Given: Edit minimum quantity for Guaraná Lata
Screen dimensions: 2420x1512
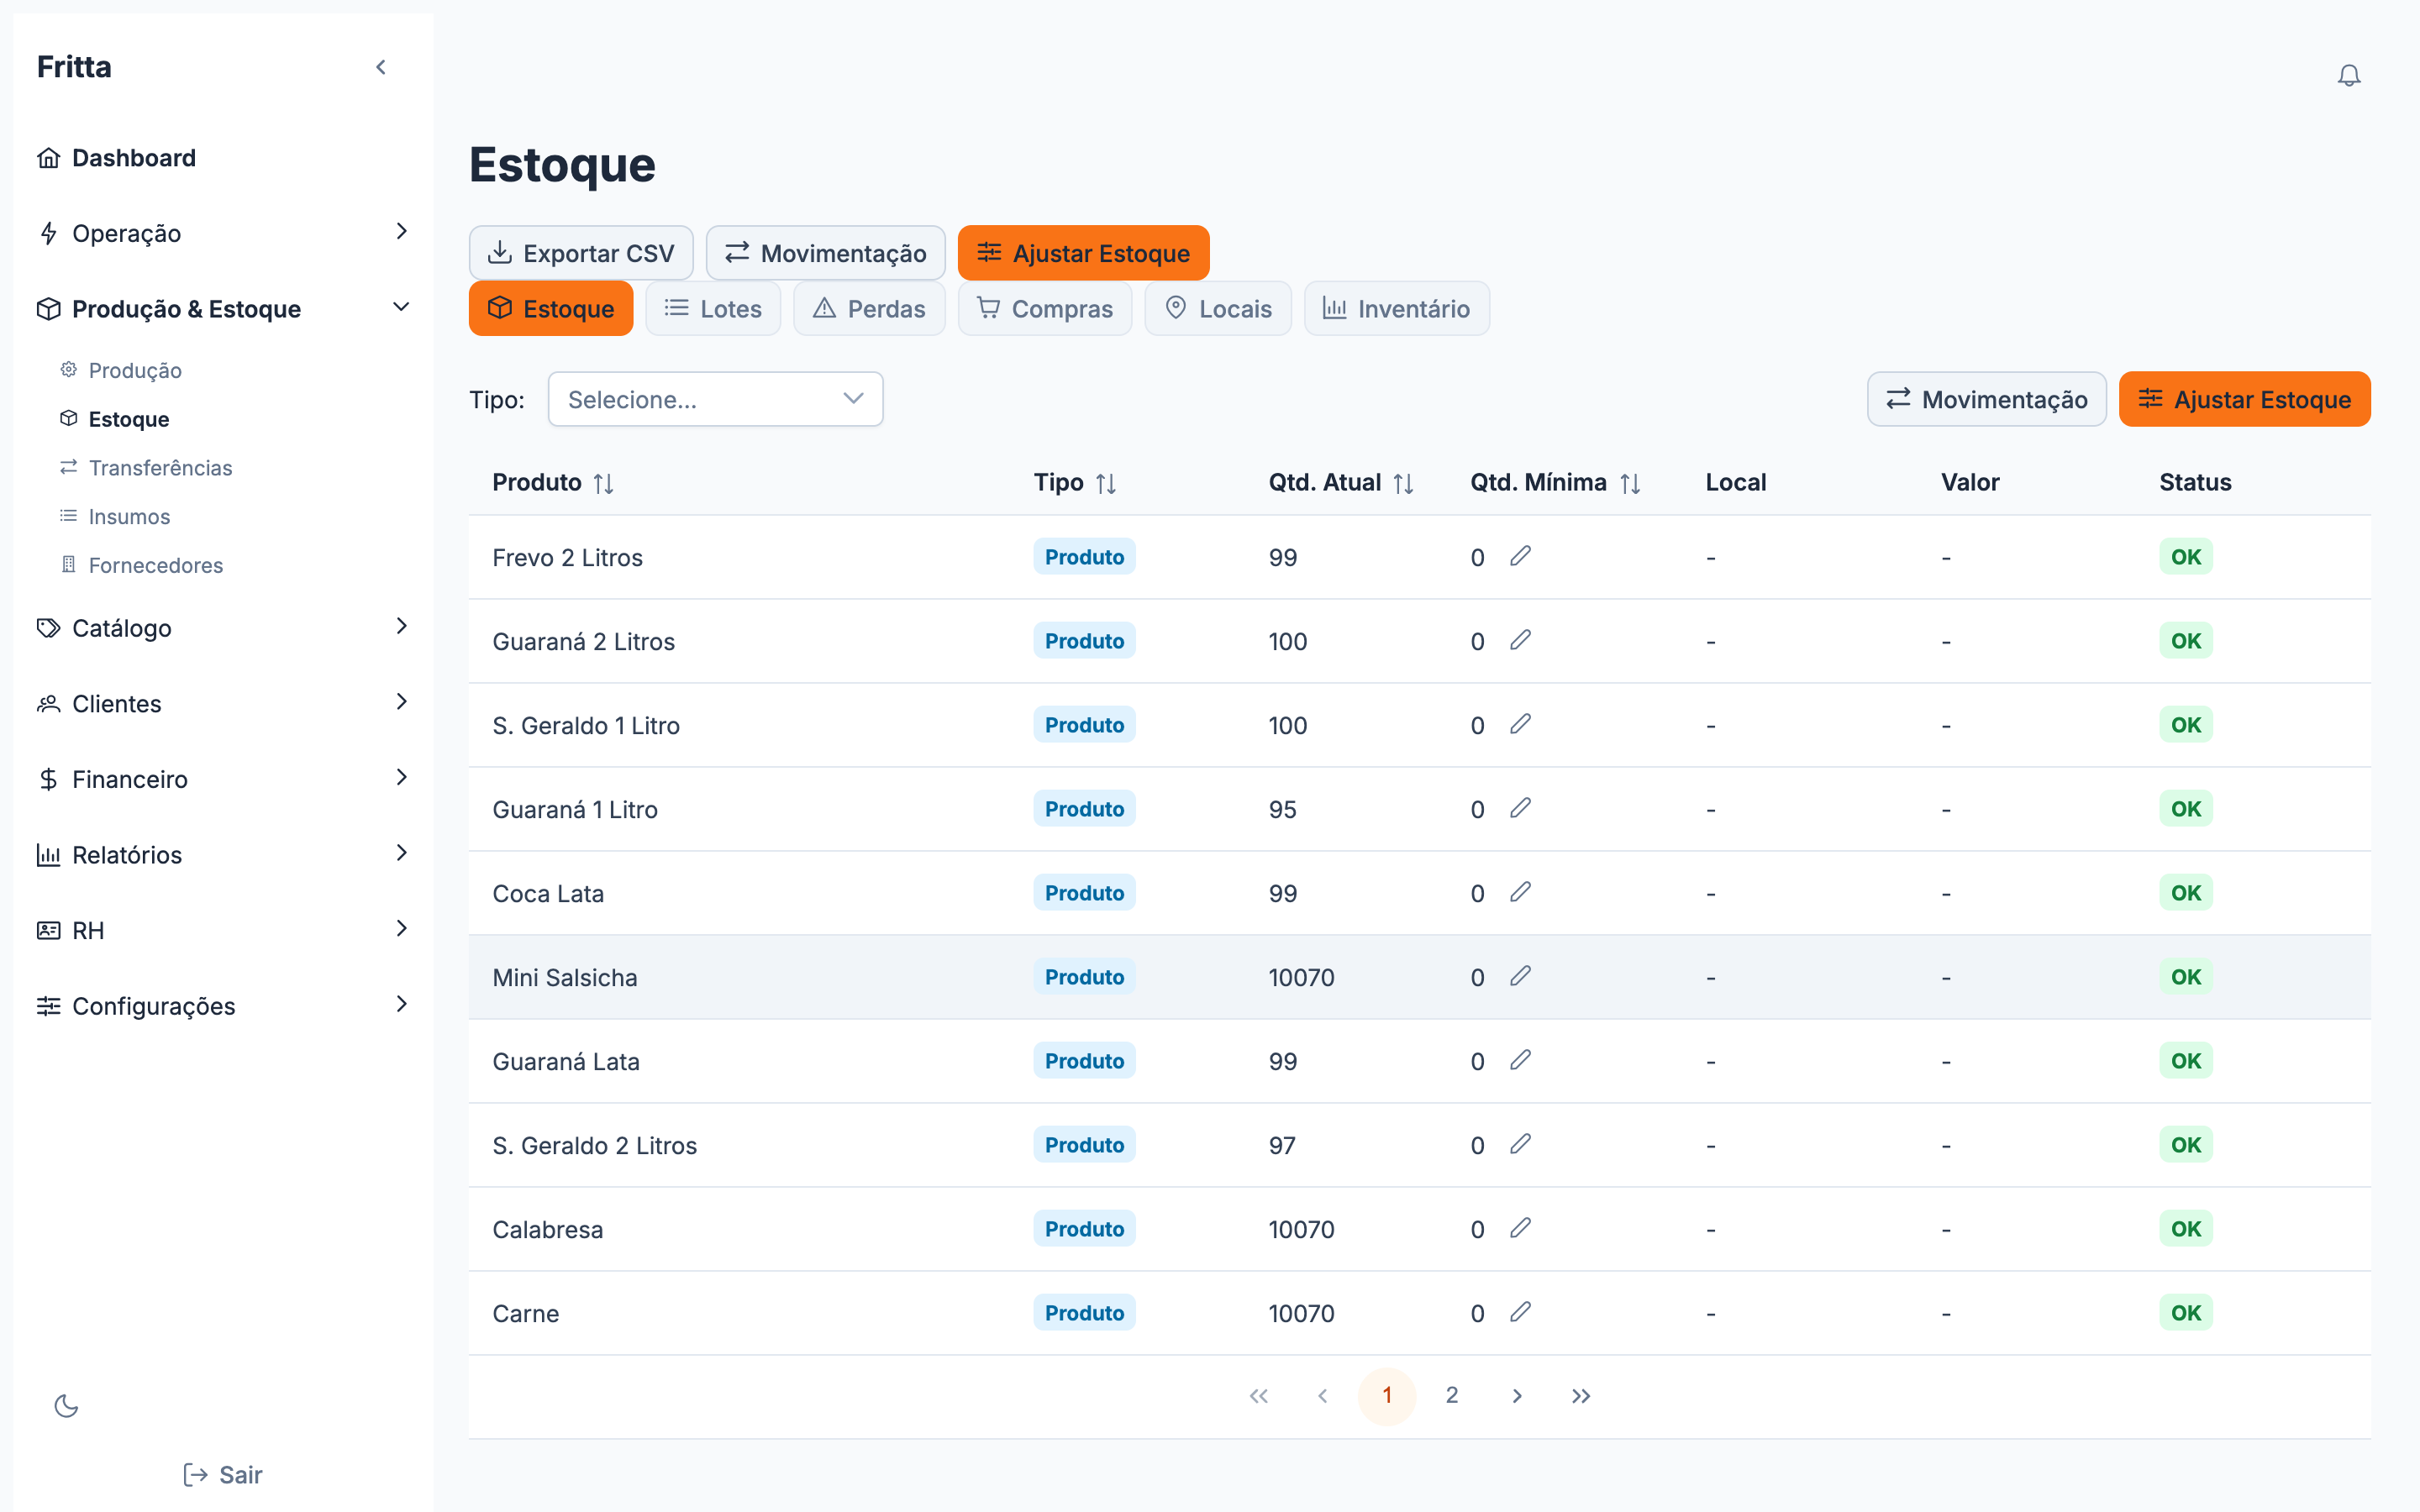Looking at the screenshot, I should point(1520,1060).
